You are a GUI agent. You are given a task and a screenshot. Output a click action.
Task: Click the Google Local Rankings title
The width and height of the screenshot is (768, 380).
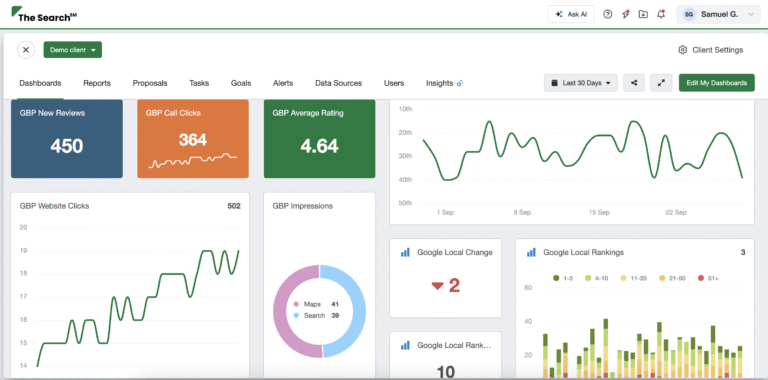[x=583, y=253]
